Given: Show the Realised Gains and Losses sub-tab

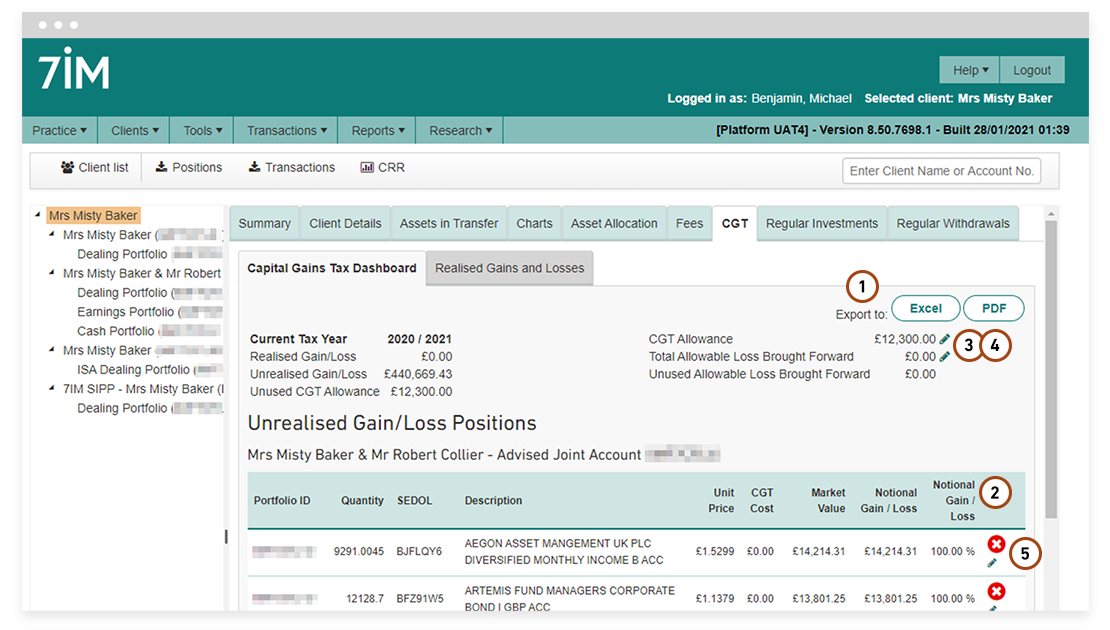Looking at the screenshot, I should pos(510,268).
